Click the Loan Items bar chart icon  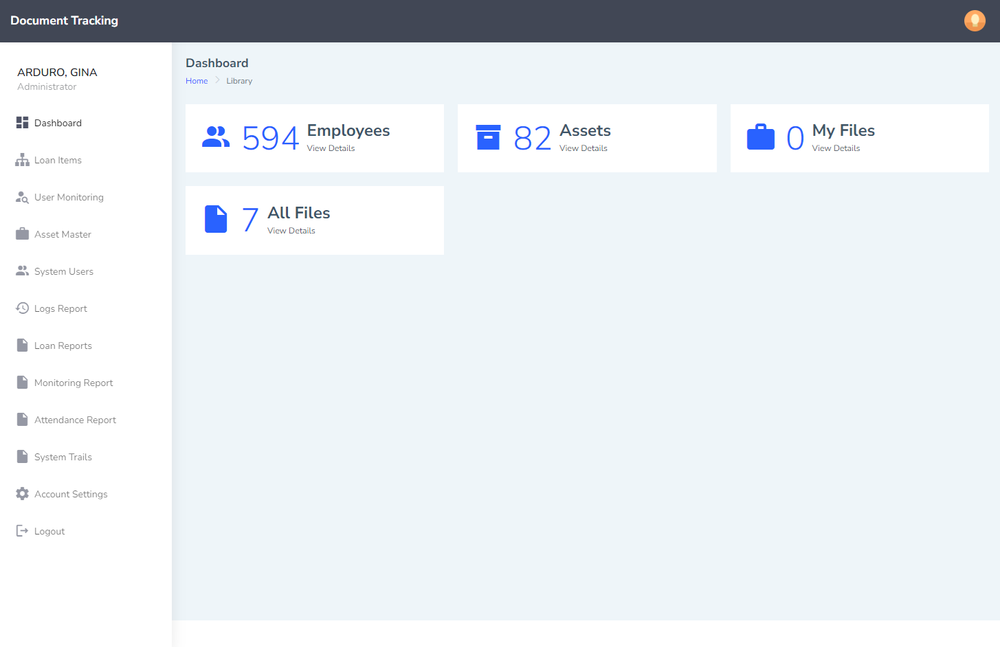(x=22, y=159)
